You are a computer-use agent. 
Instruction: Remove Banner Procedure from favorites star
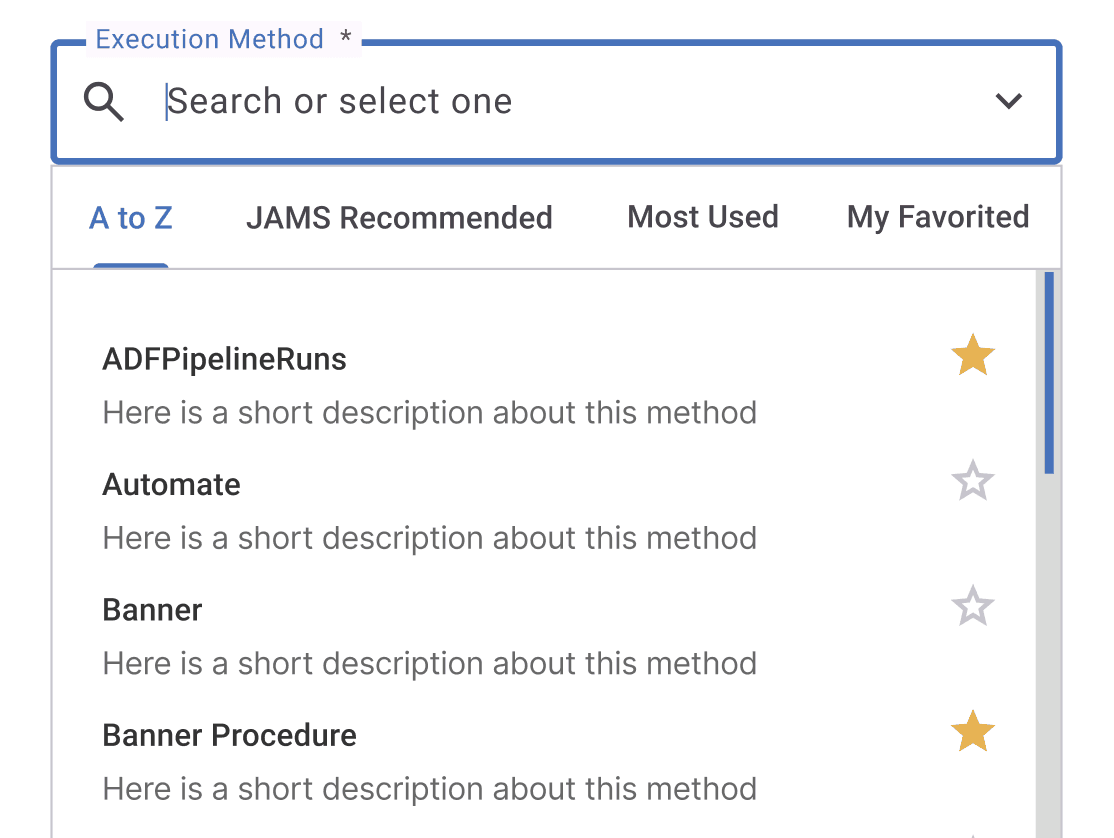(x=972, y=733)
